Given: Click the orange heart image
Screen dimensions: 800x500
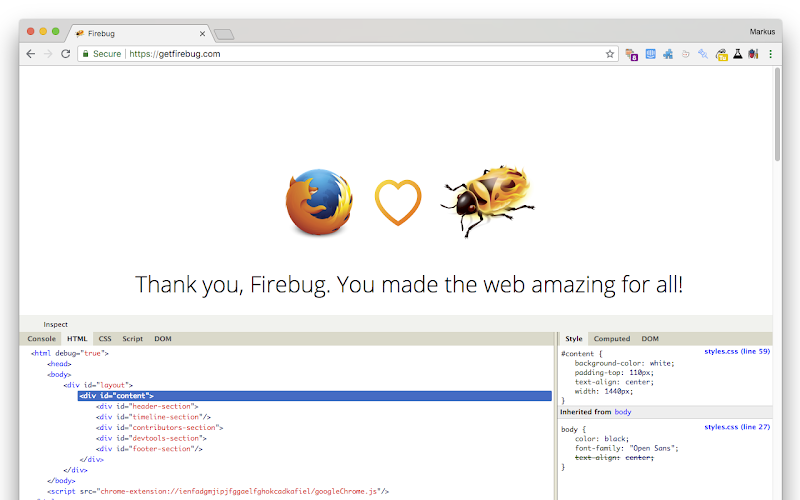Looking at the screenshot, I should pos(398,202).
